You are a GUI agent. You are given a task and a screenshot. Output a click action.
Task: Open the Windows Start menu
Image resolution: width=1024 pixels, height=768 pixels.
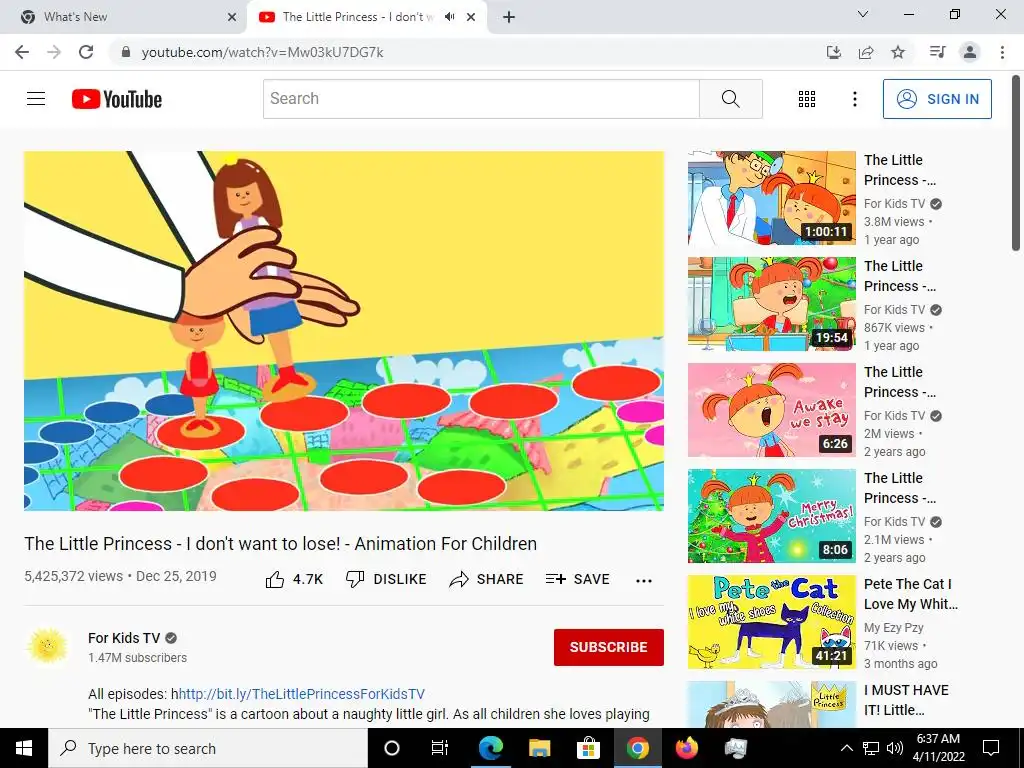click(24, 748)
